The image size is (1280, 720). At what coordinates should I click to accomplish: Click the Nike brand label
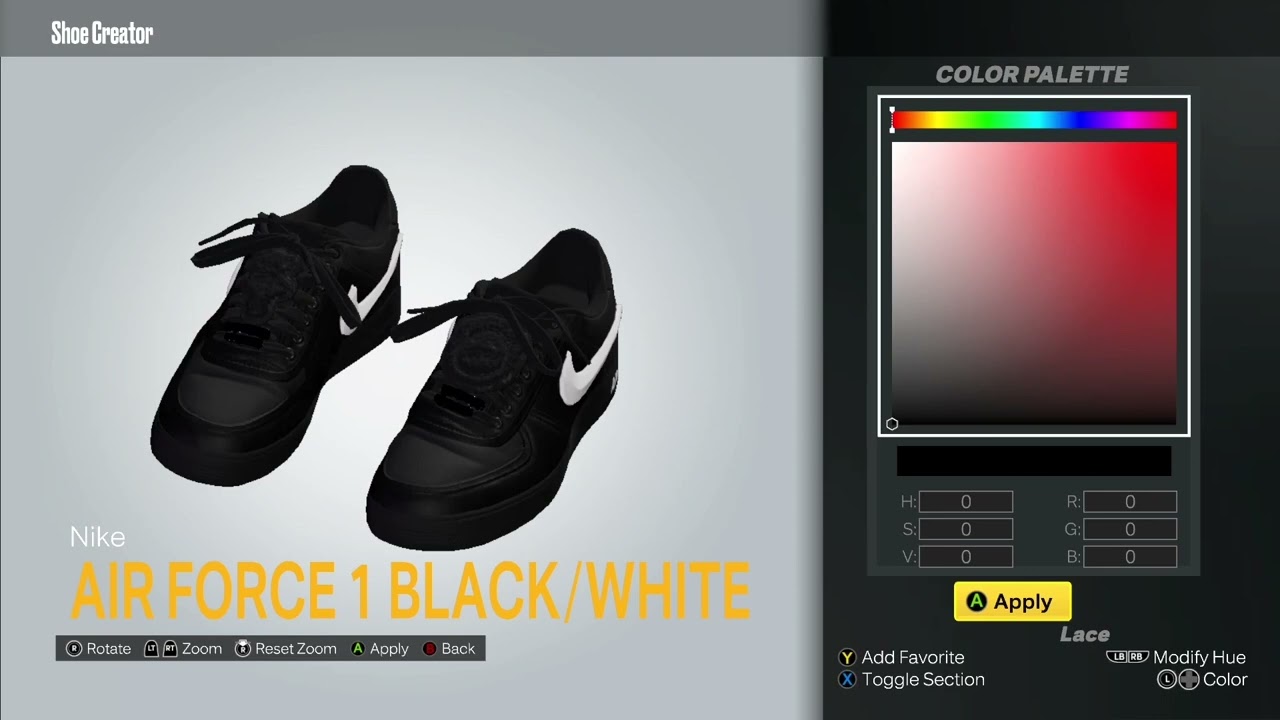point(97,537)
